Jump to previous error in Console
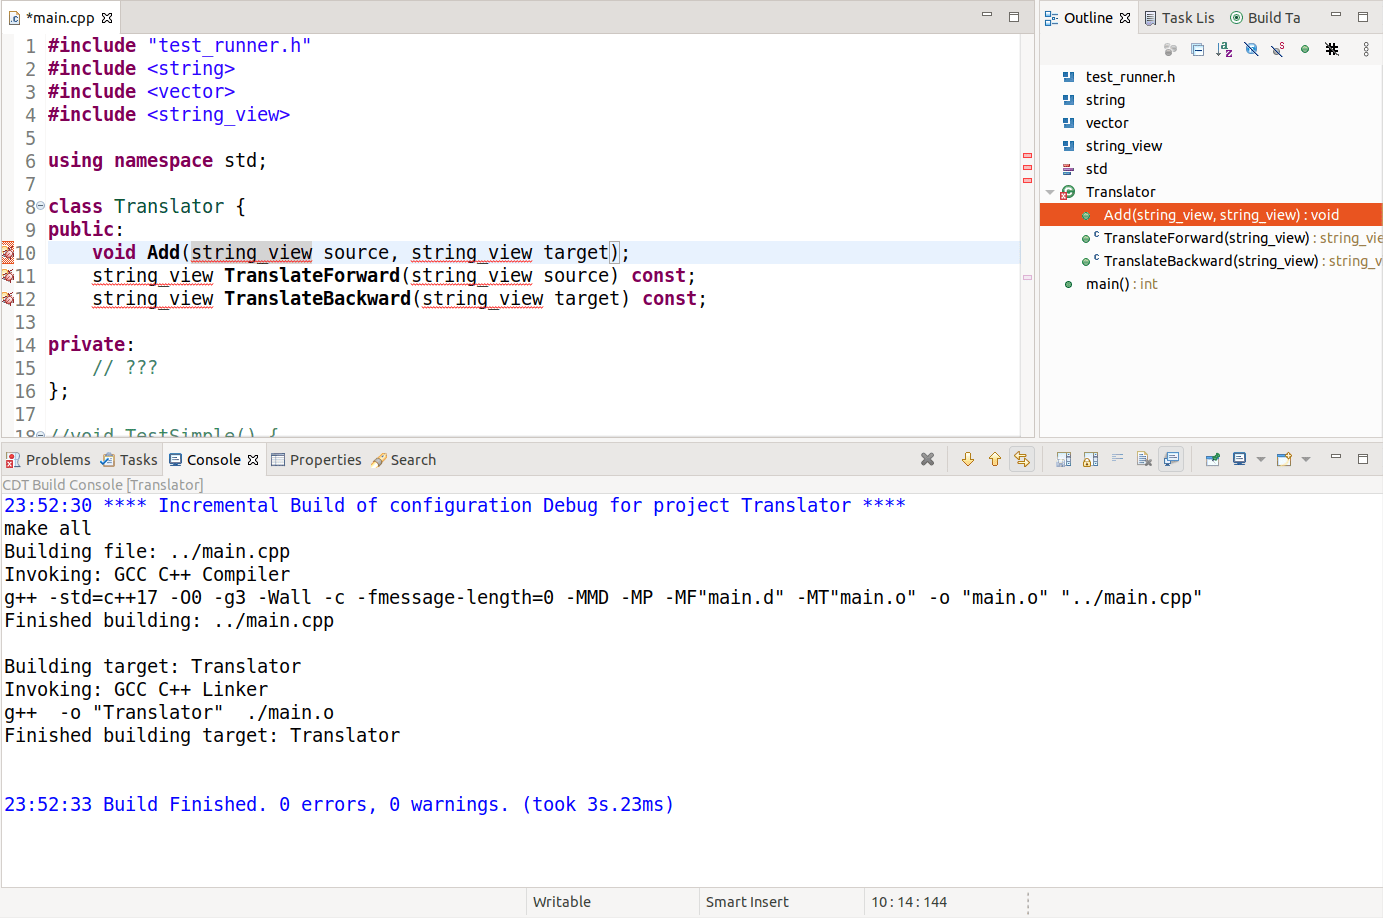The width and height of the screenshot is (1383, 918). [x=995, y=459]
